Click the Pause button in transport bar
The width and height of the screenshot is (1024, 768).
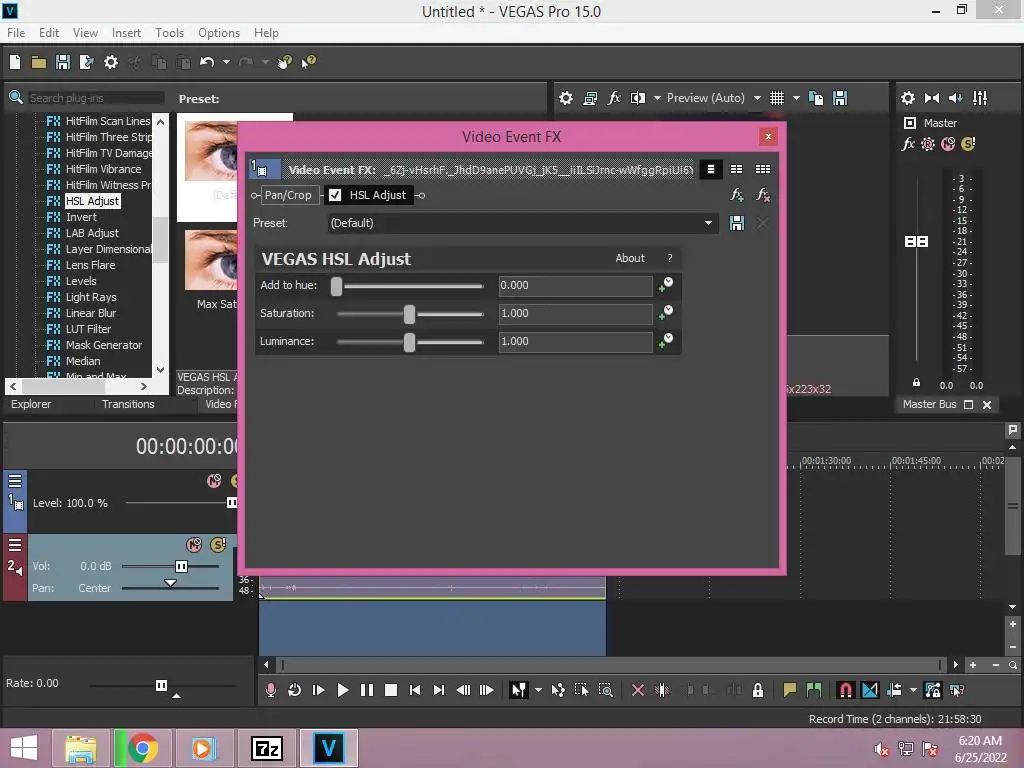tap(366, 690)
